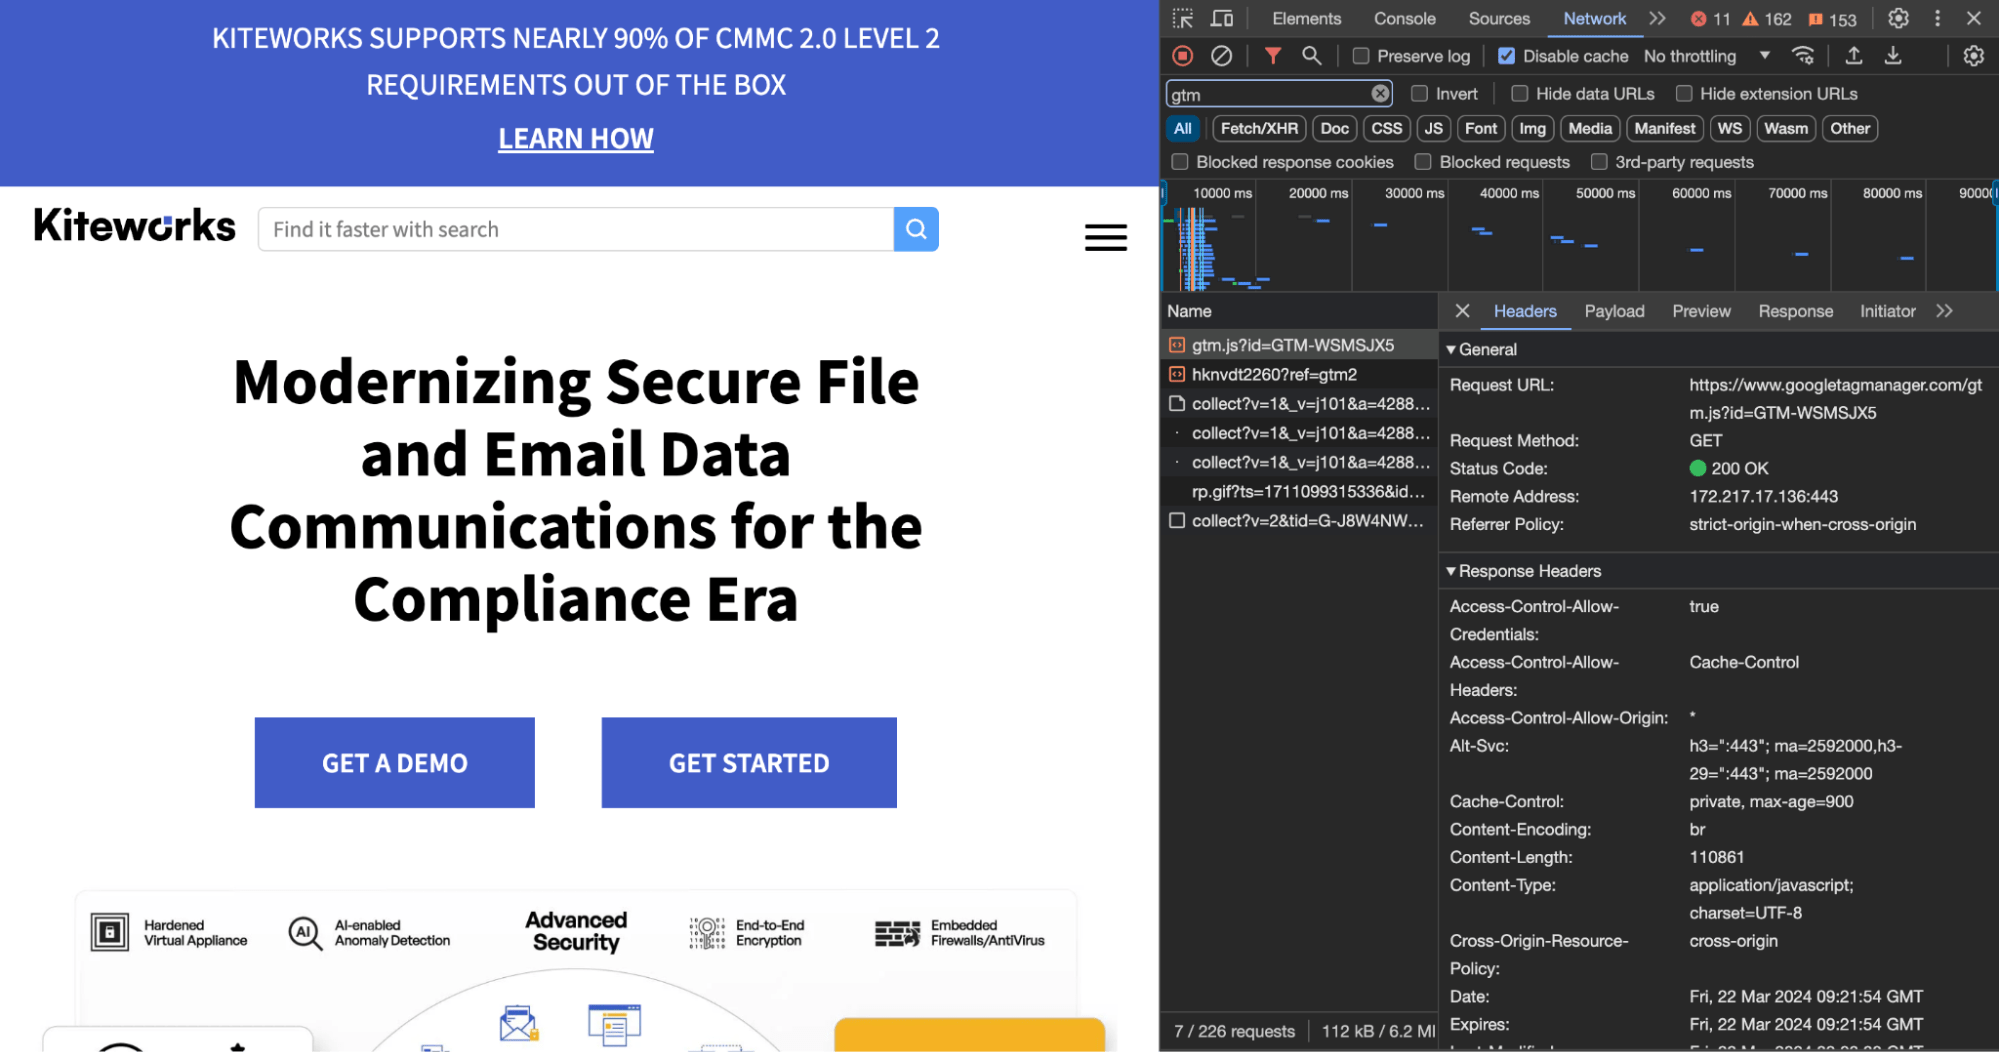Image resolution: width=1999 pixels, height=1053 pixels.
Task: Open the Payload tab
Action: (1614, 311)
